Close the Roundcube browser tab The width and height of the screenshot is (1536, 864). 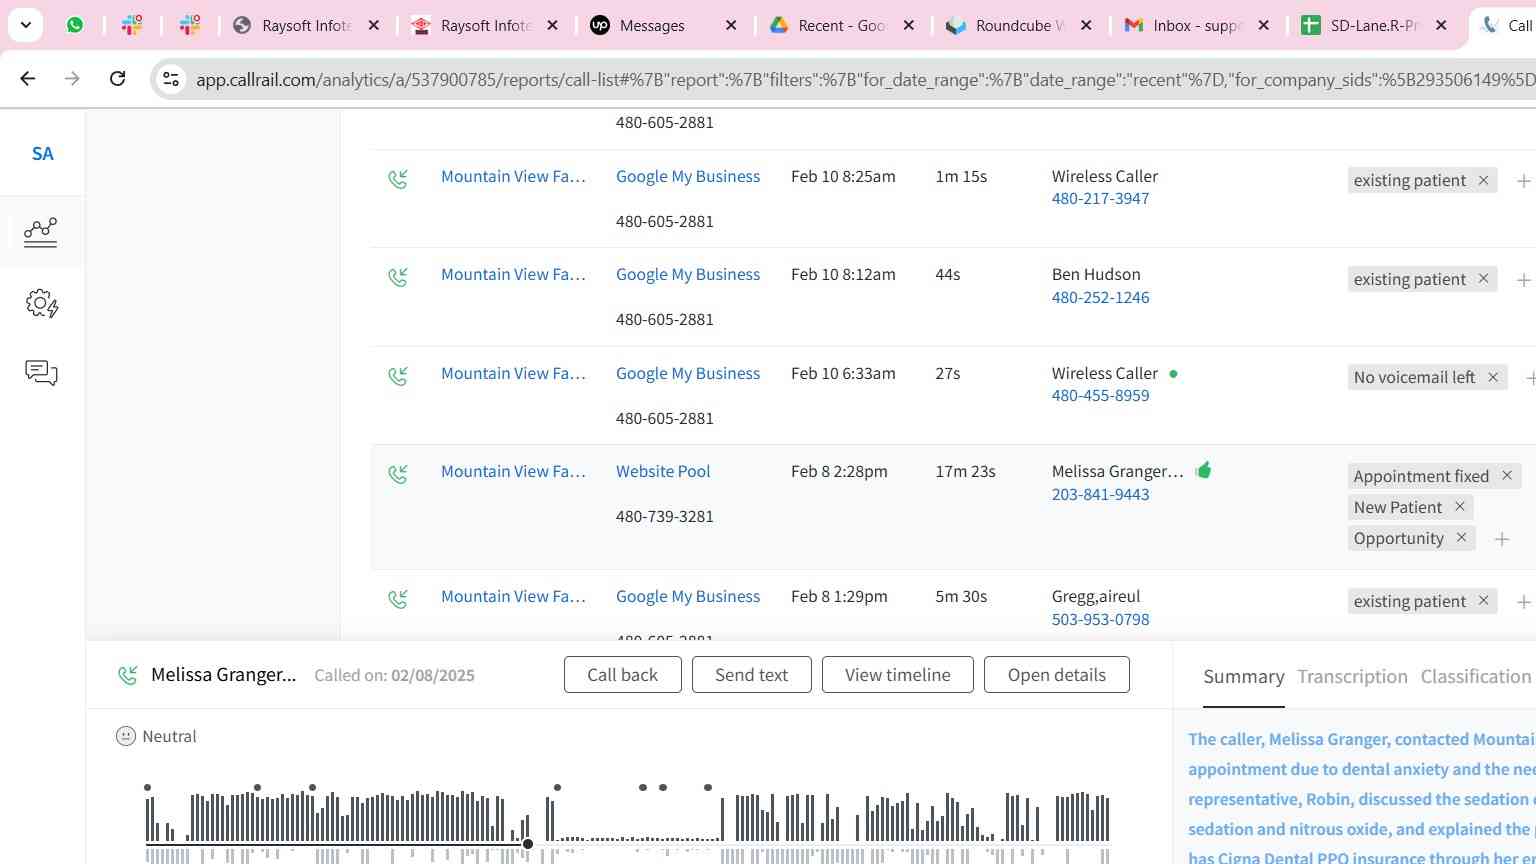(x=1087, y=25)
